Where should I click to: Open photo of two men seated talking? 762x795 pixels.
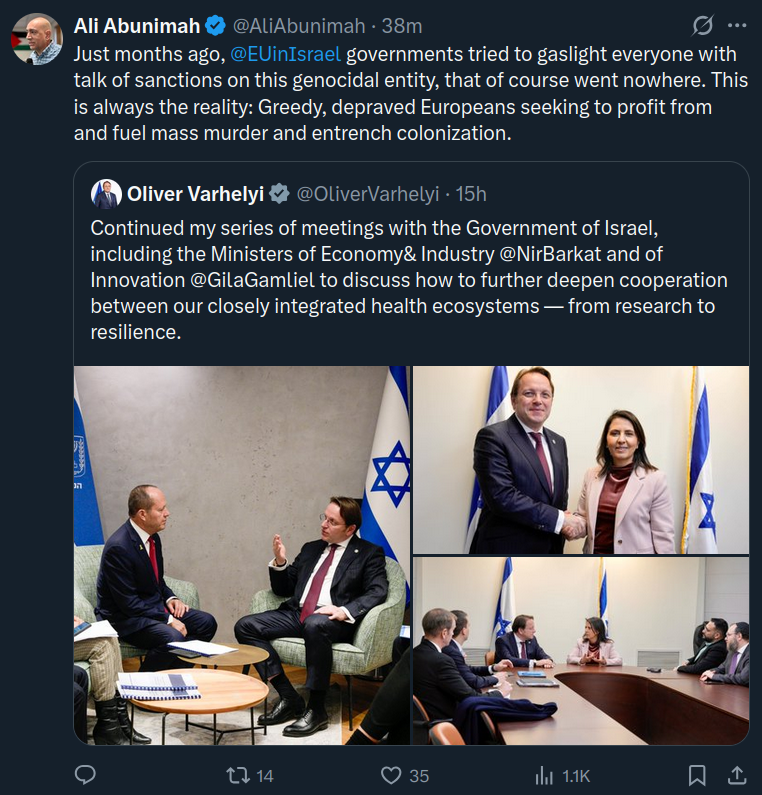(x=242, y=554)
